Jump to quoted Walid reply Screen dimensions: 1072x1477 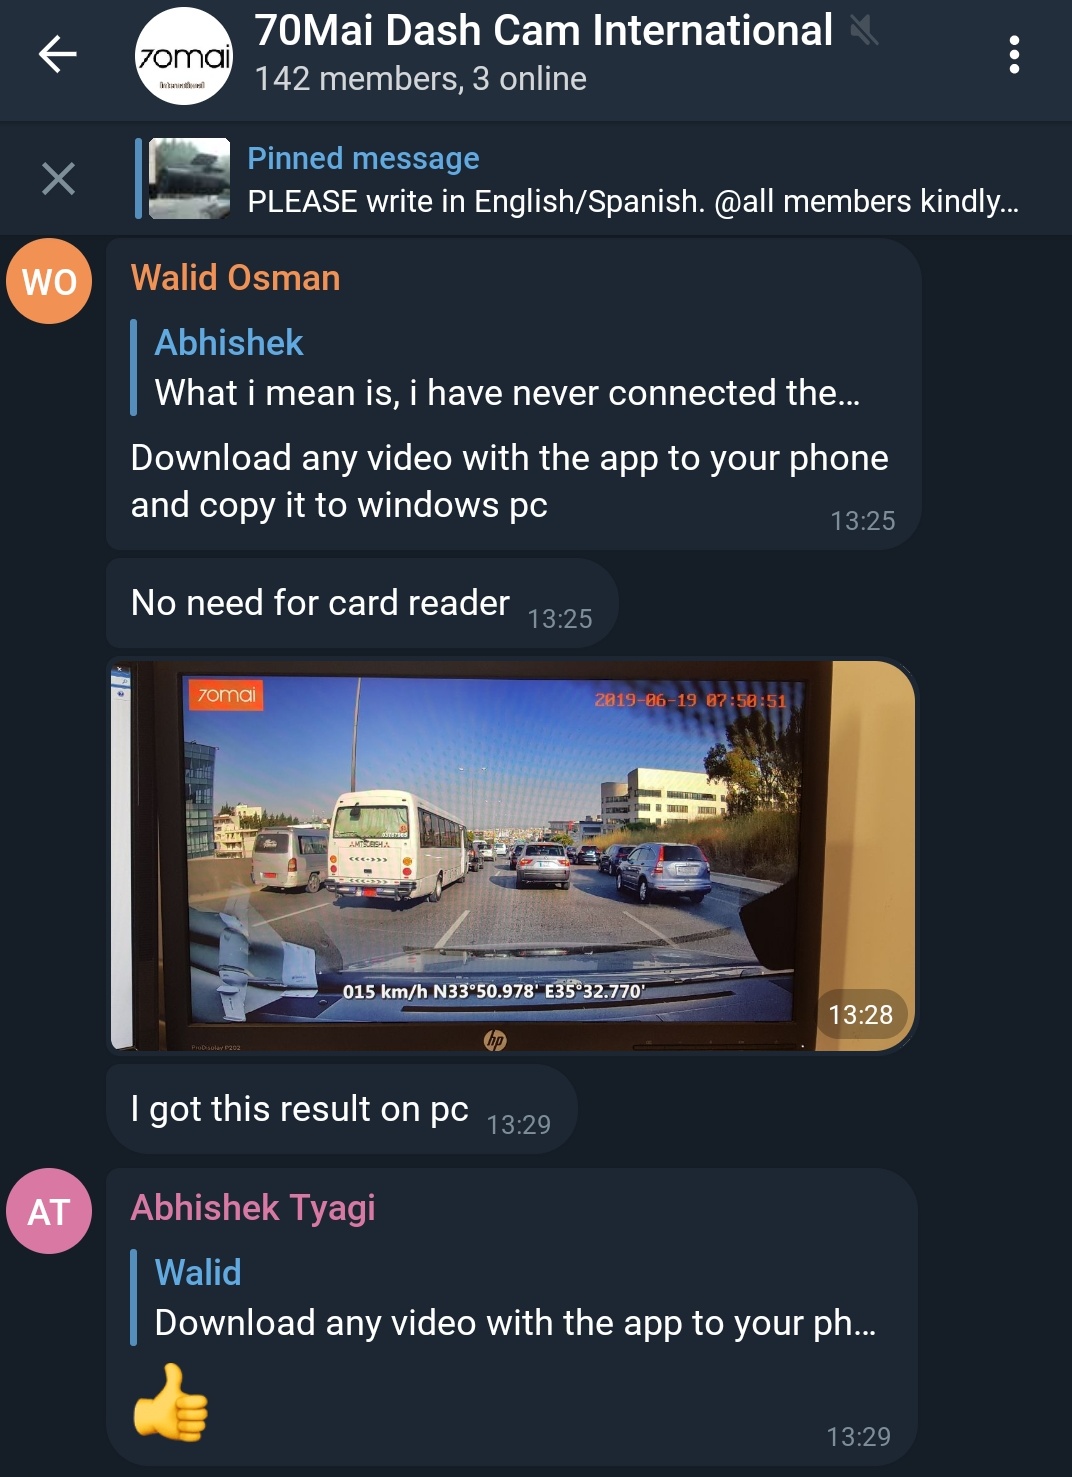[x=506, y=1298]
